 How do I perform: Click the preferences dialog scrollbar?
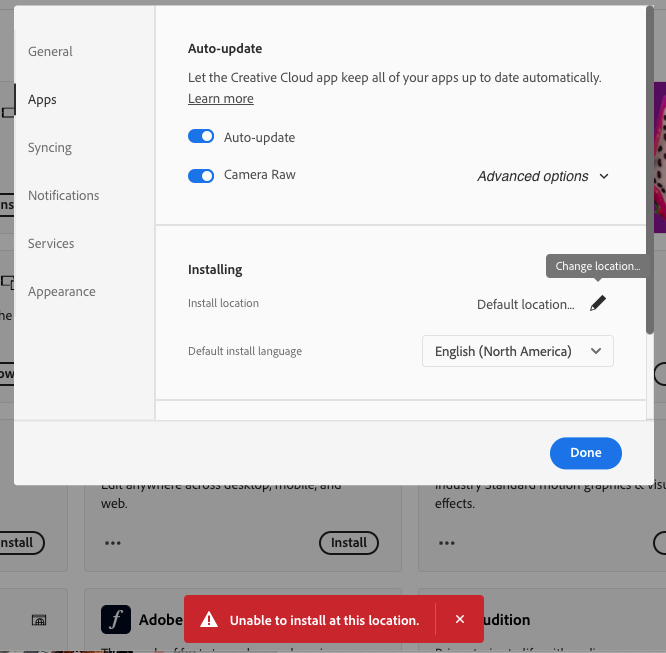pos(650,170)
